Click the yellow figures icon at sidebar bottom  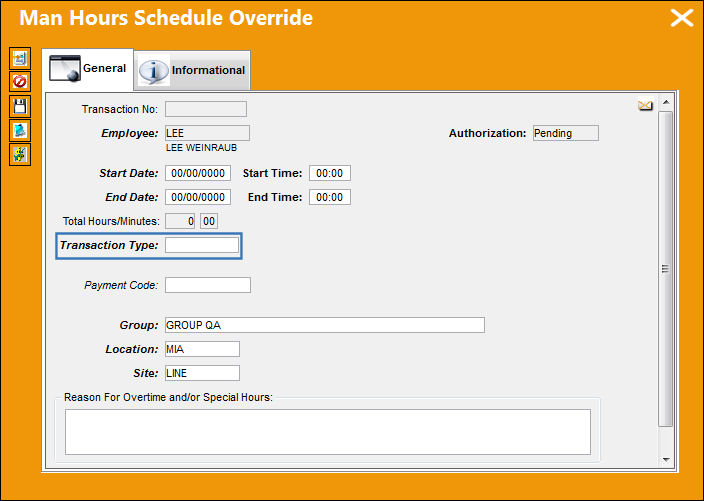pos(20,154)
